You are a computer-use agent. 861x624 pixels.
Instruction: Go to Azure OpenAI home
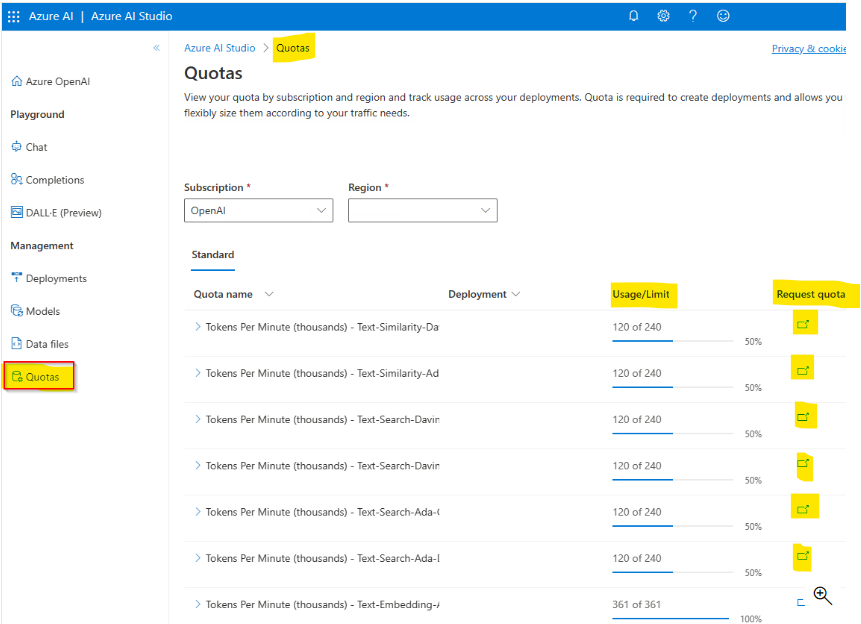point(51,81)
